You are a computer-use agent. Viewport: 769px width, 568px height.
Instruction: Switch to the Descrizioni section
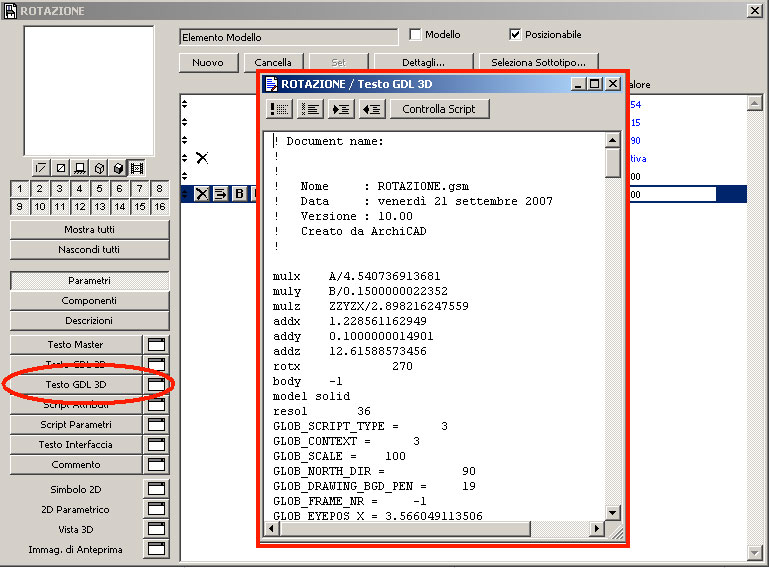pyautogui.click(x=89, y=321)
